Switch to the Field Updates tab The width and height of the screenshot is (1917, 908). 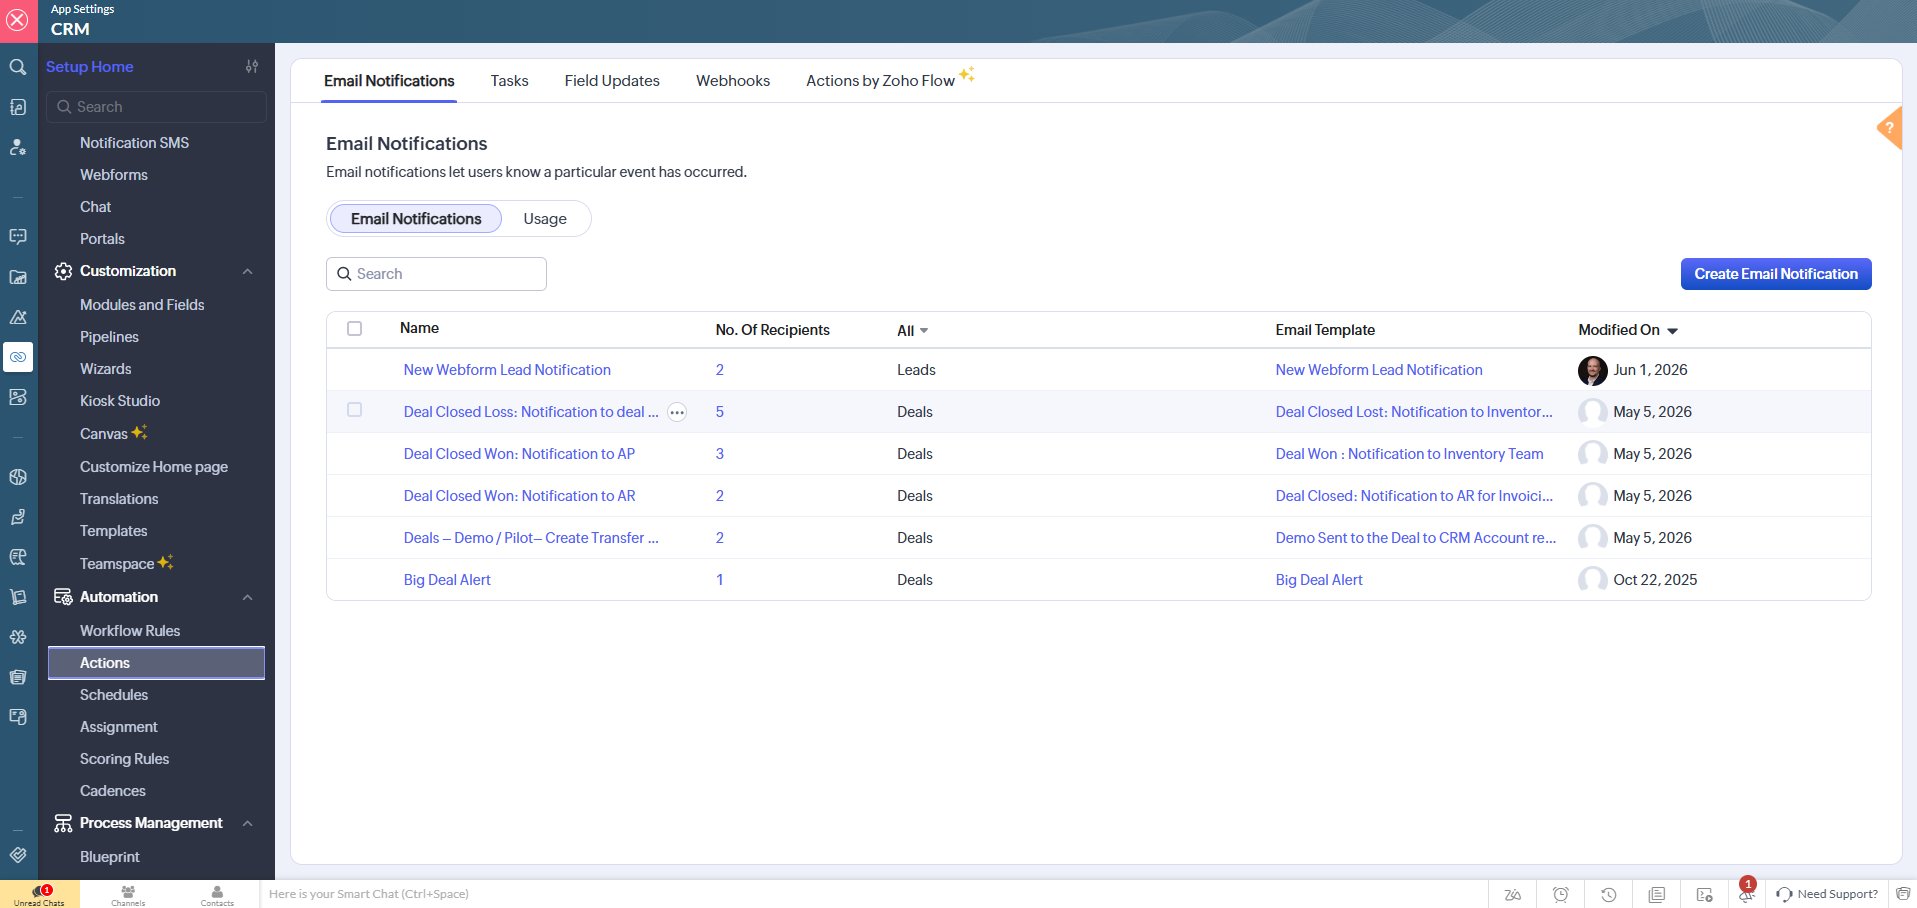(612, 81)
